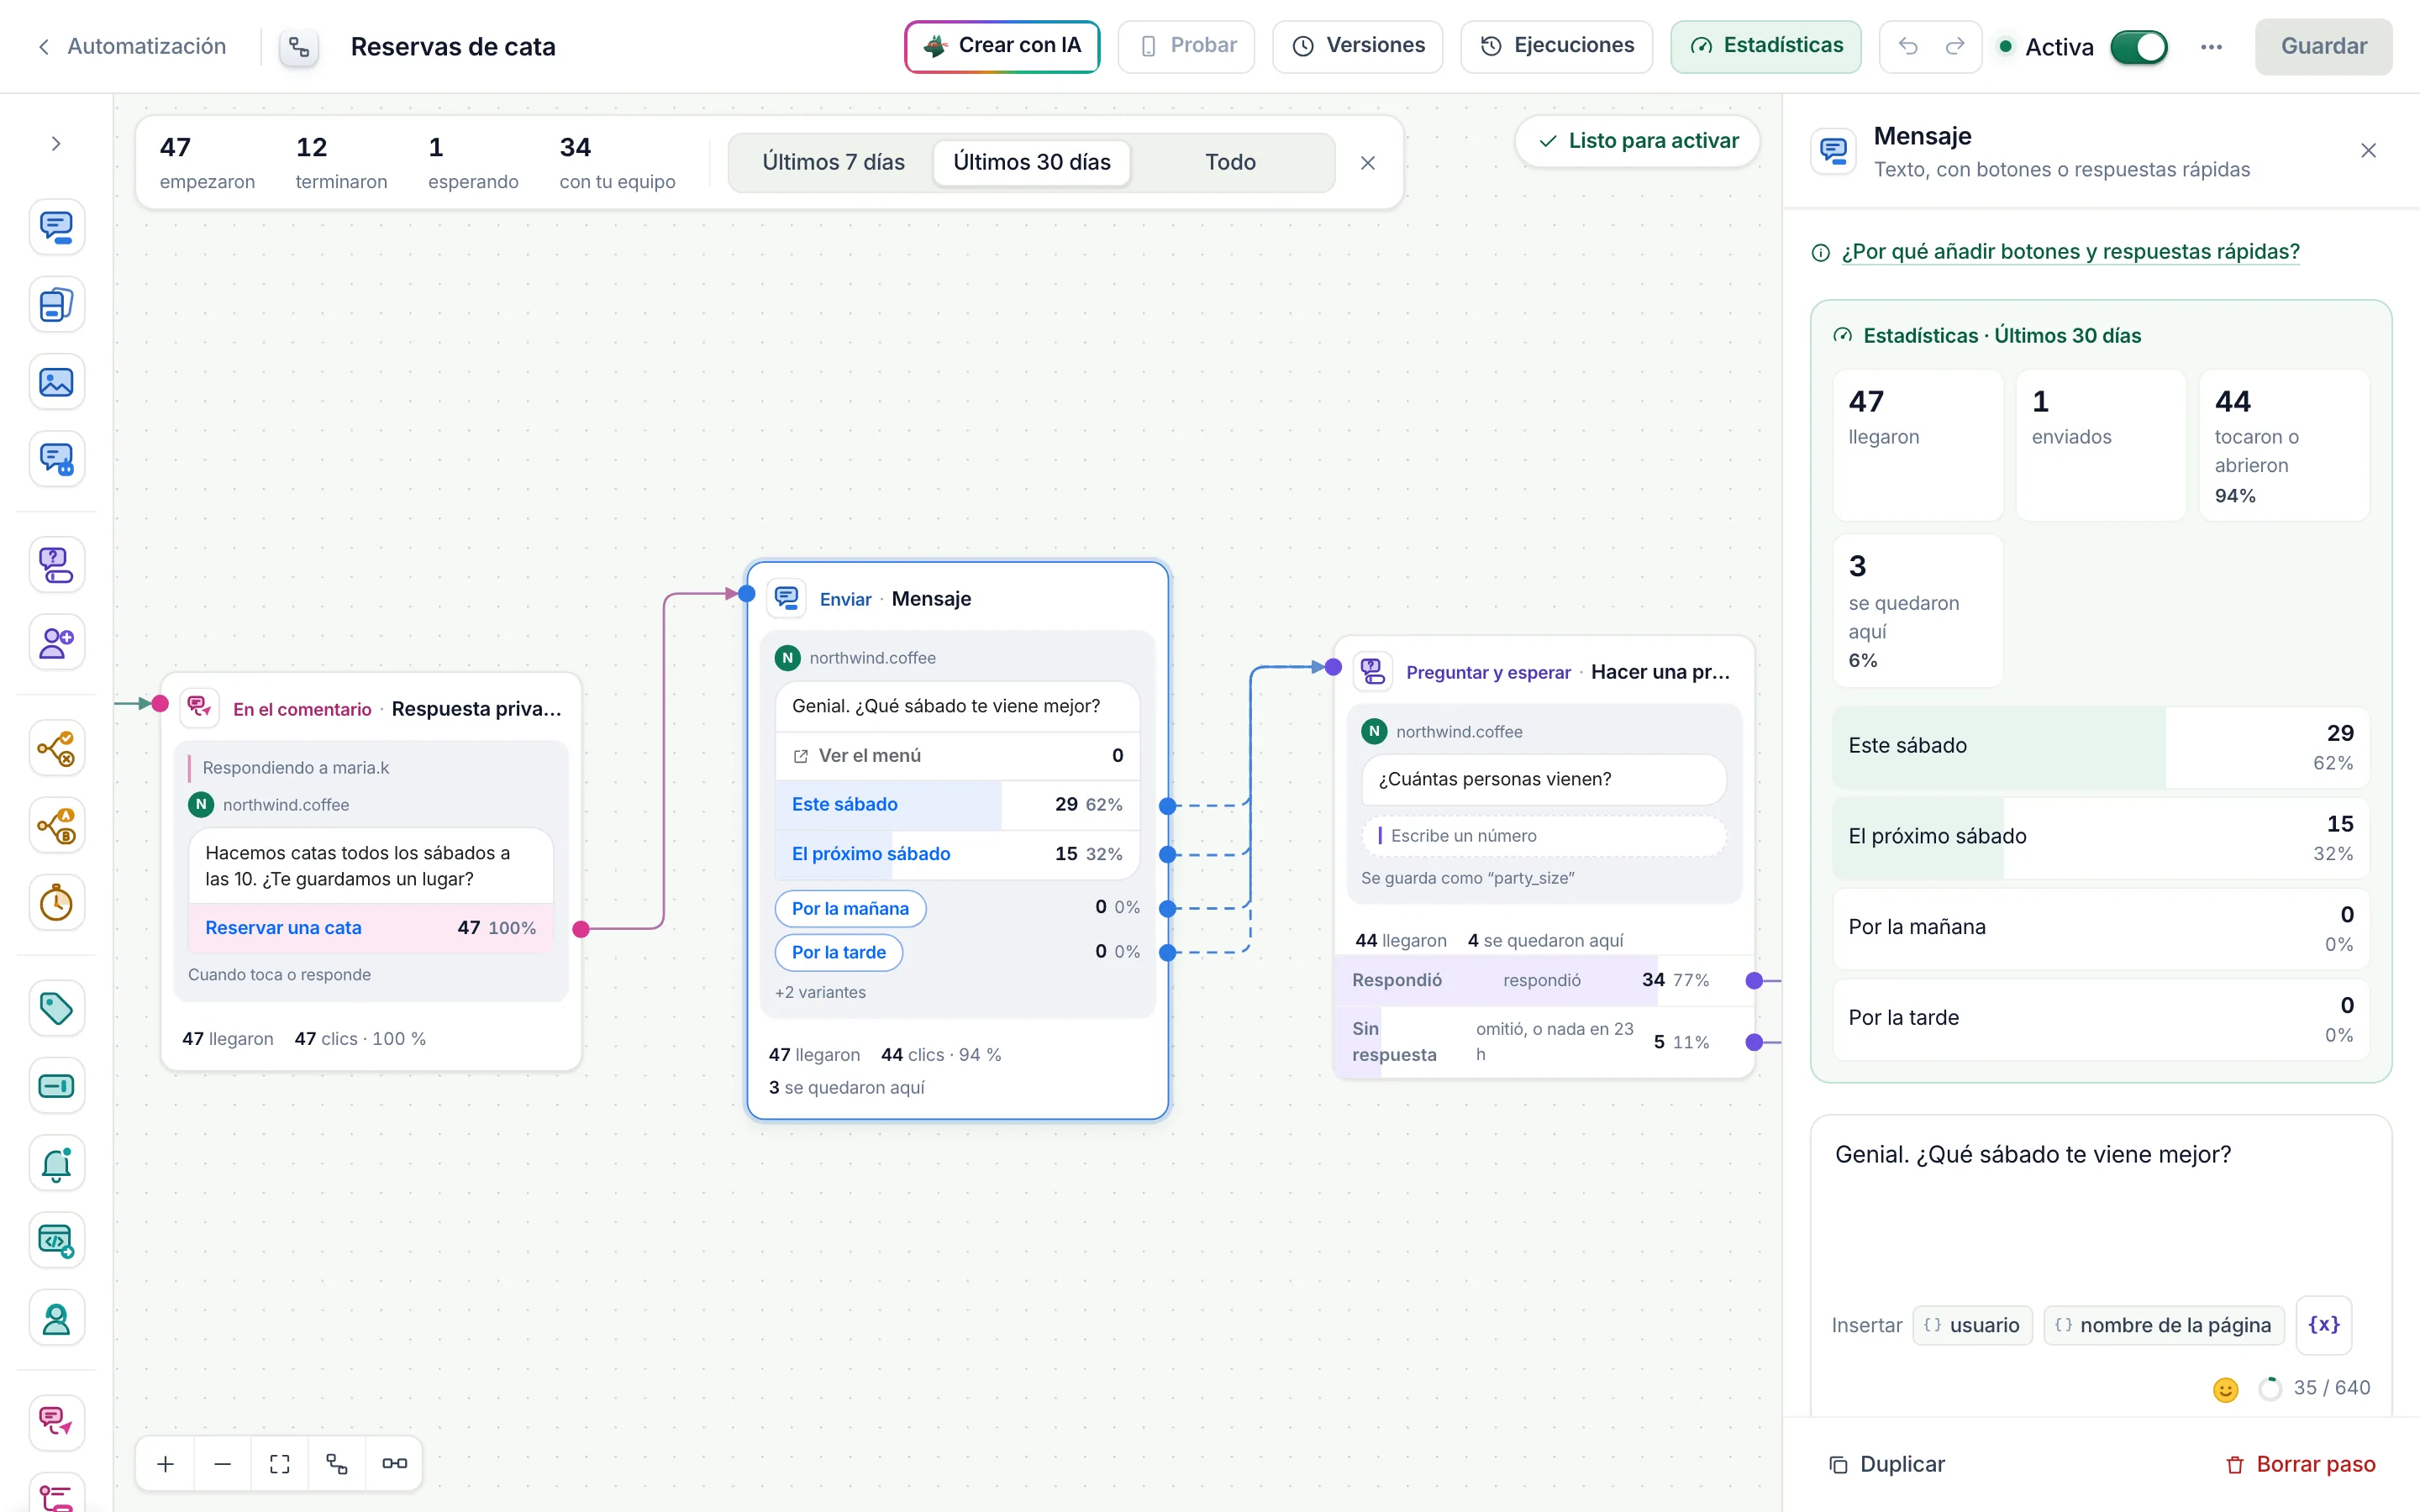
Task: Insert the usuario variable chip
Action: pos(1972,1325)
